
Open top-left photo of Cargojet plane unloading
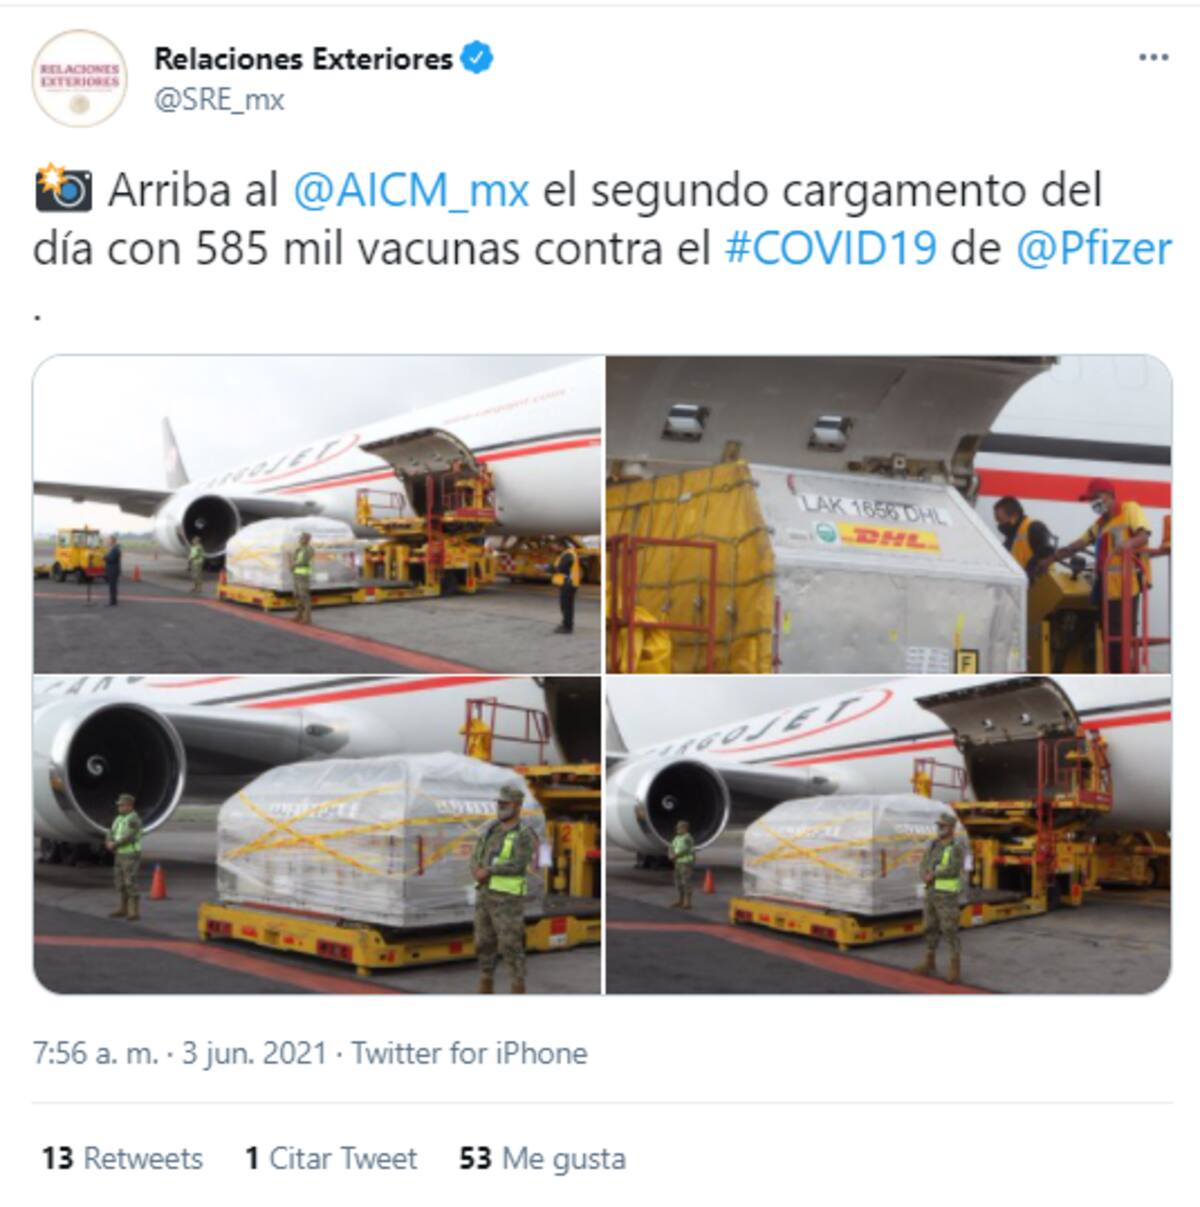coord(318,514)
